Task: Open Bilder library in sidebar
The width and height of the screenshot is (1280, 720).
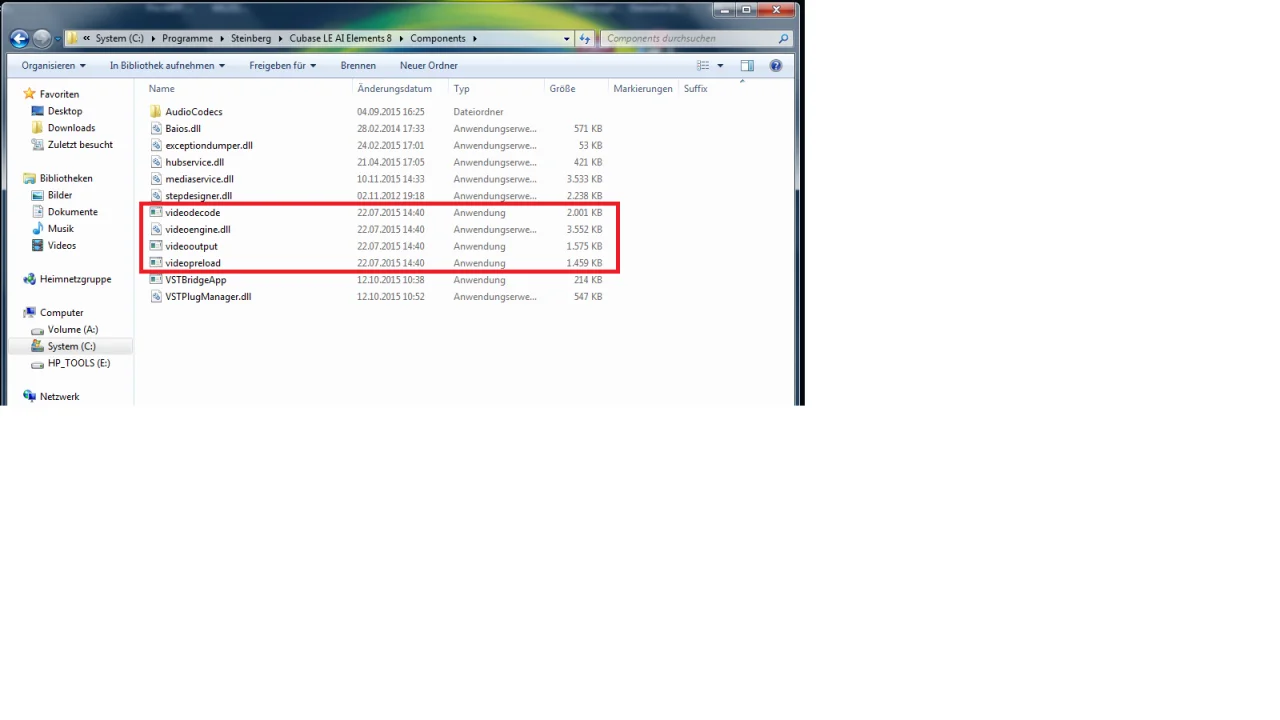Action: coord(60,195)
